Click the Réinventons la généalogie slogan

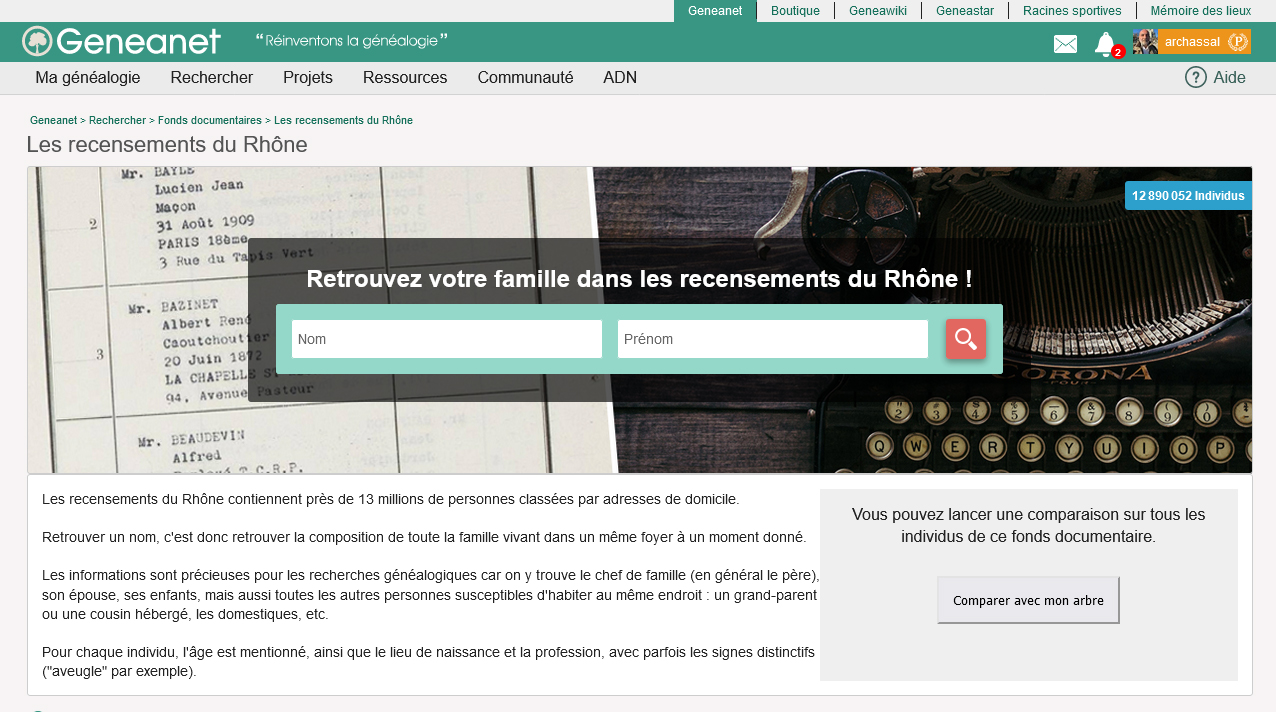tap(352, 41)
